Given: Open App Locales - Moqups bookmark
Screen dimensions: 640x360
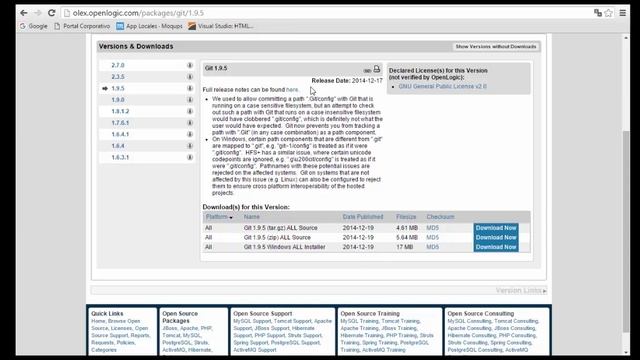Looking at the screenshot, I should pyautogui.click(x=149, y=26).
